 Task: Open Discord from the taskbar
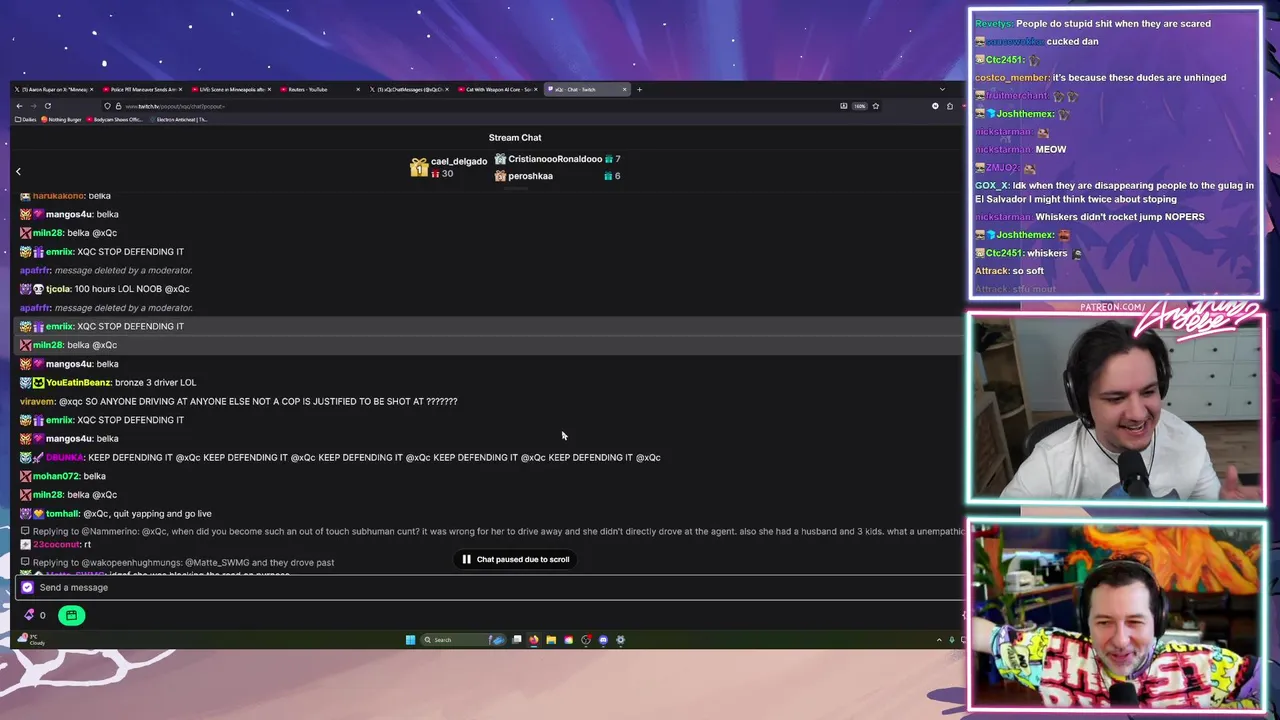pyautogui.click(x=603, y=640)
